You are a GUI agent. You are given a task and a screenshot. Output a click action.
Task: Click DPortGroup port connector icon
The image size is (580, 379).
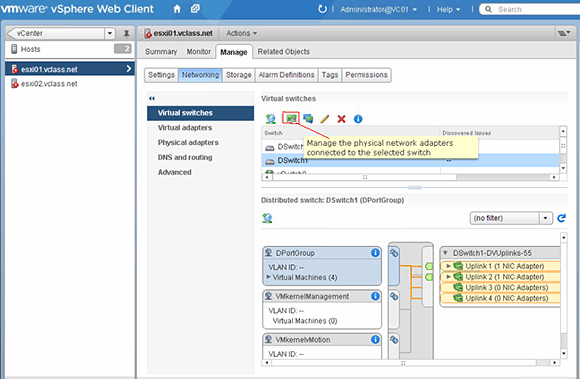pos(394,253)
